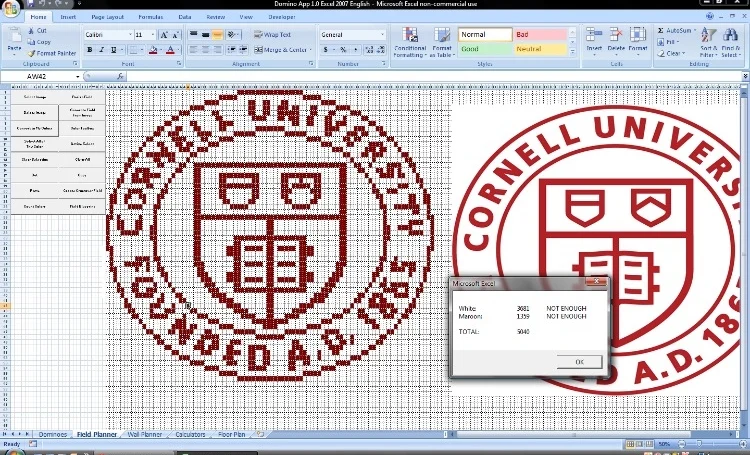Toggle Center horizontal alignment
This screenshot has width=750, height=455.
tap(205, 50)
